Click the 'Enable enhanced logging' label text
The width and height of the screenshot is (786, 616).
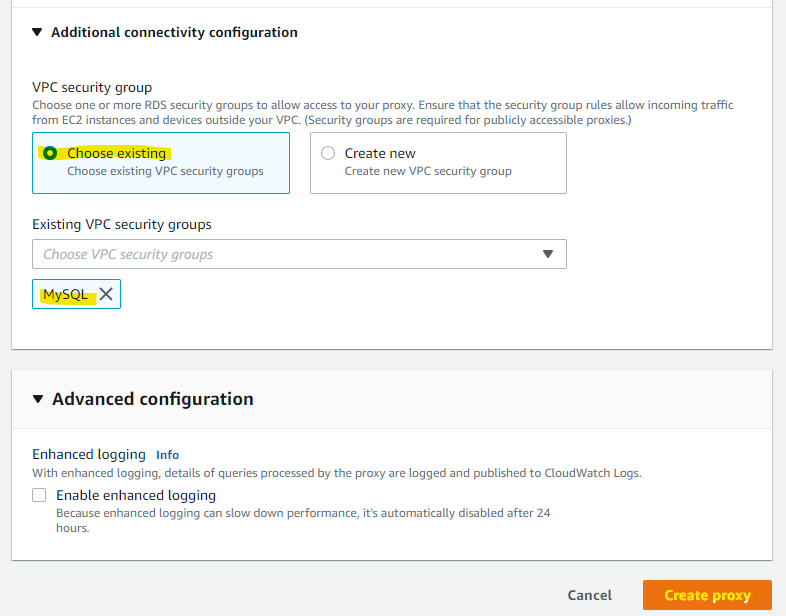pos(136,495)
